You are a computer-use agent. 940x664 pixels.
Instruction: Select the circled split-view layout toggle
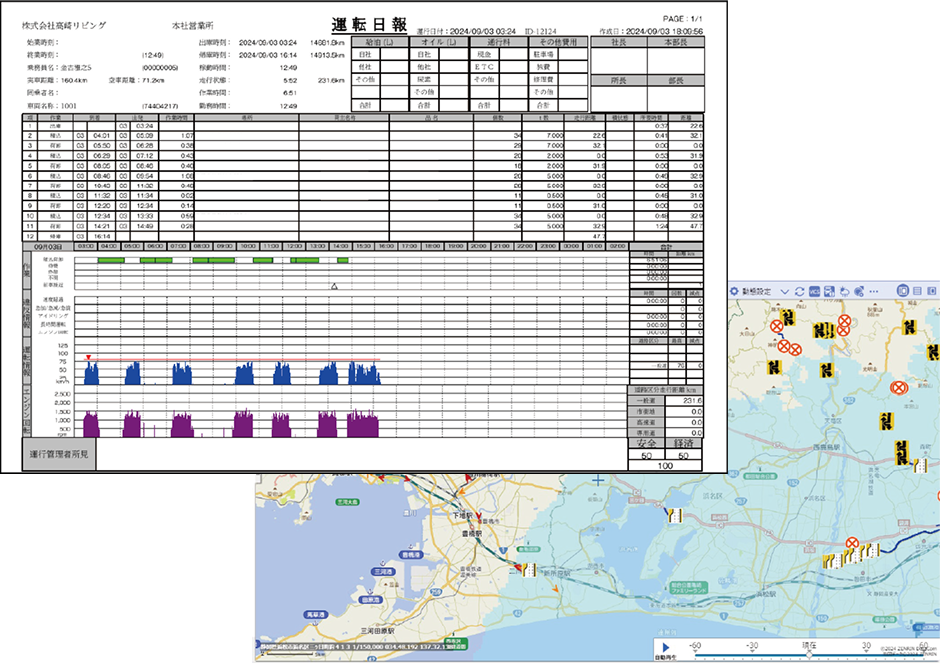901,290
